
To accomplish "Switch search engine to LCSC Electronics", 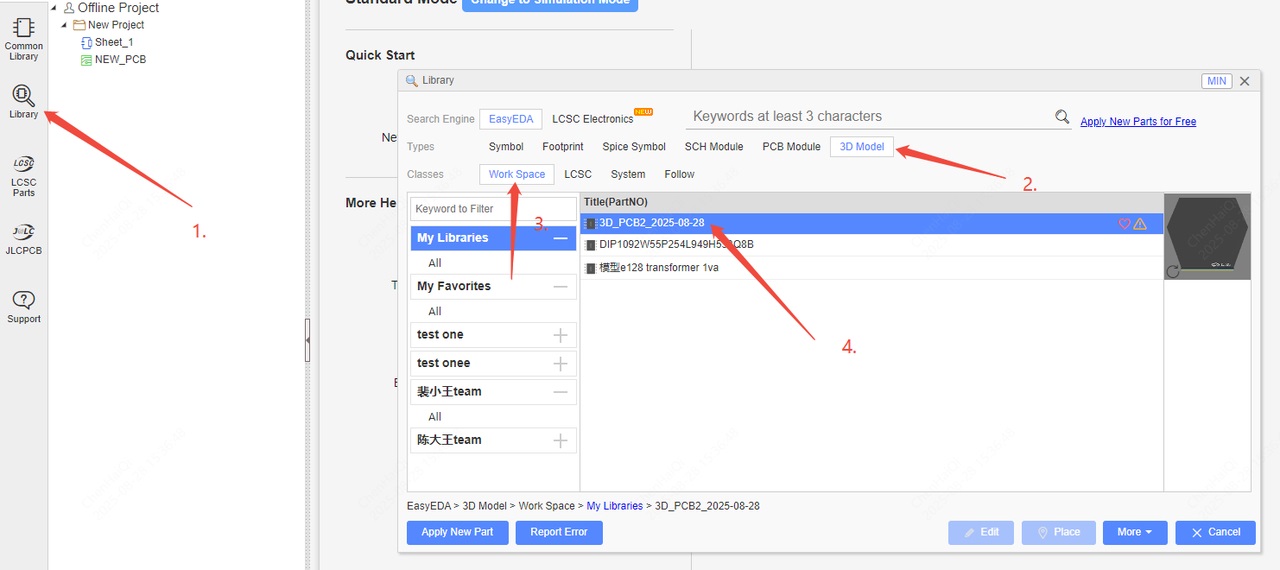I will 594,119.
